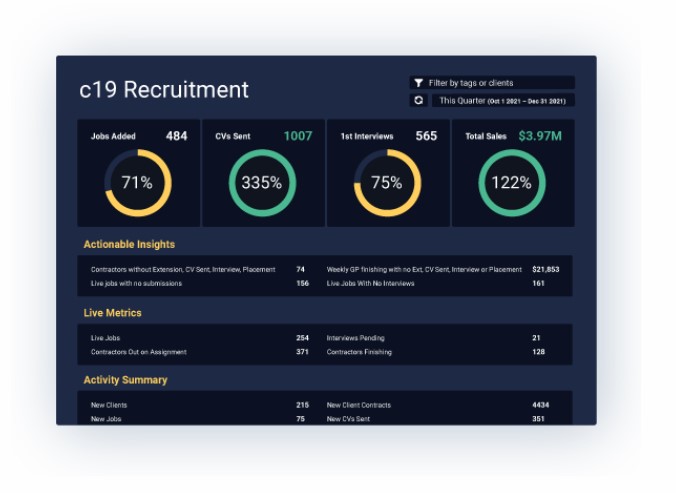The height and width of the screenshot is (493, 676).
Task: Select the 1st Interviews 75% gauge
Action: (386, 183)
